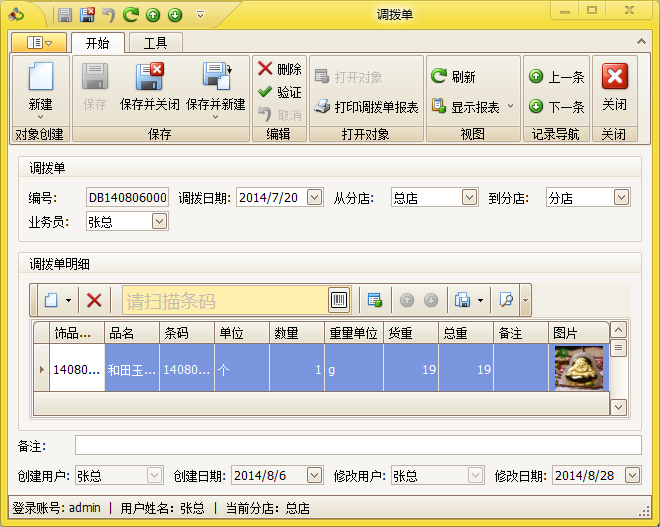
Task: Click the red X delete icon in detail toolbar
Action: pyautogui.click(x=94, y=300)
